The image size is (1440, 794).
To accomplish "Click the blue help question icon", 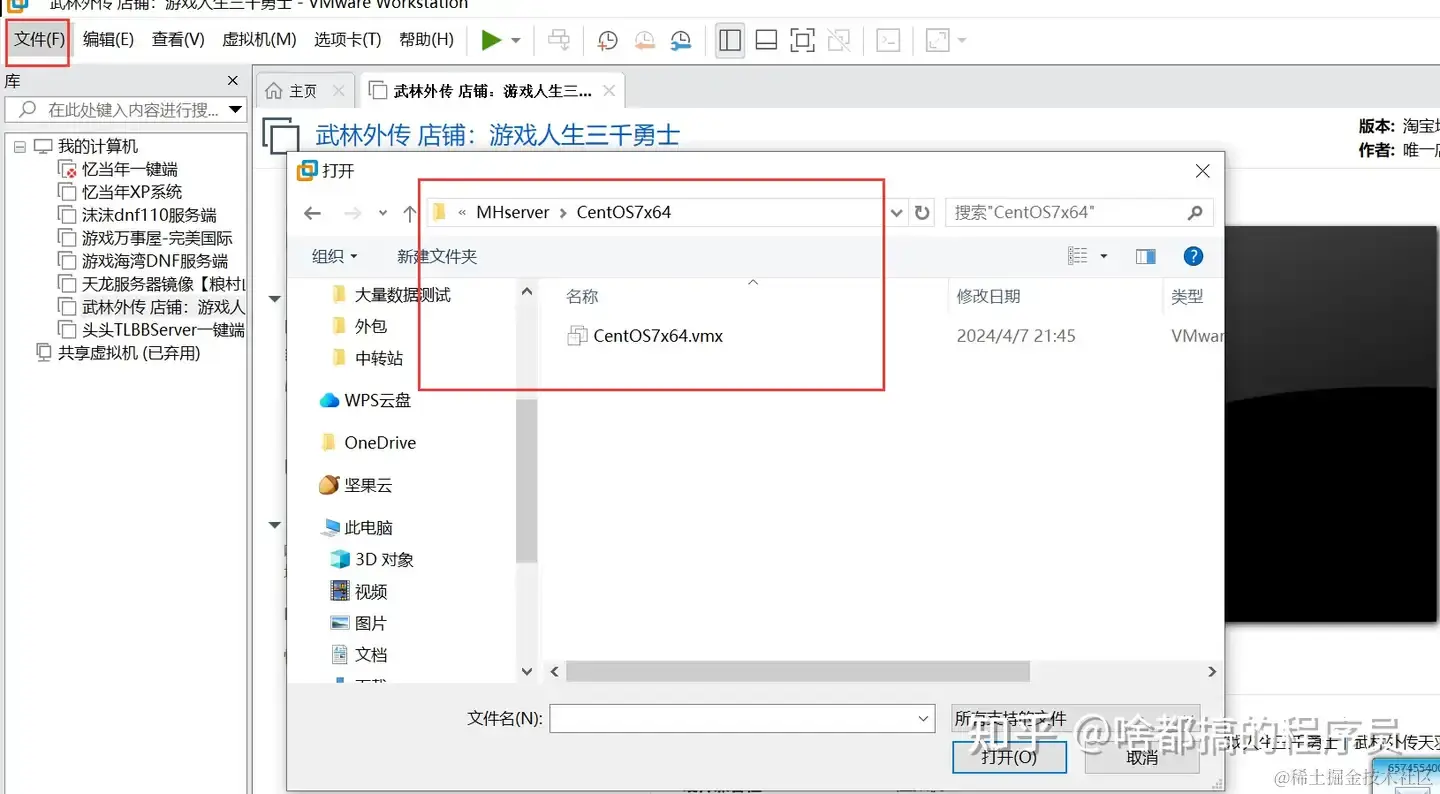I will 1193,257.
